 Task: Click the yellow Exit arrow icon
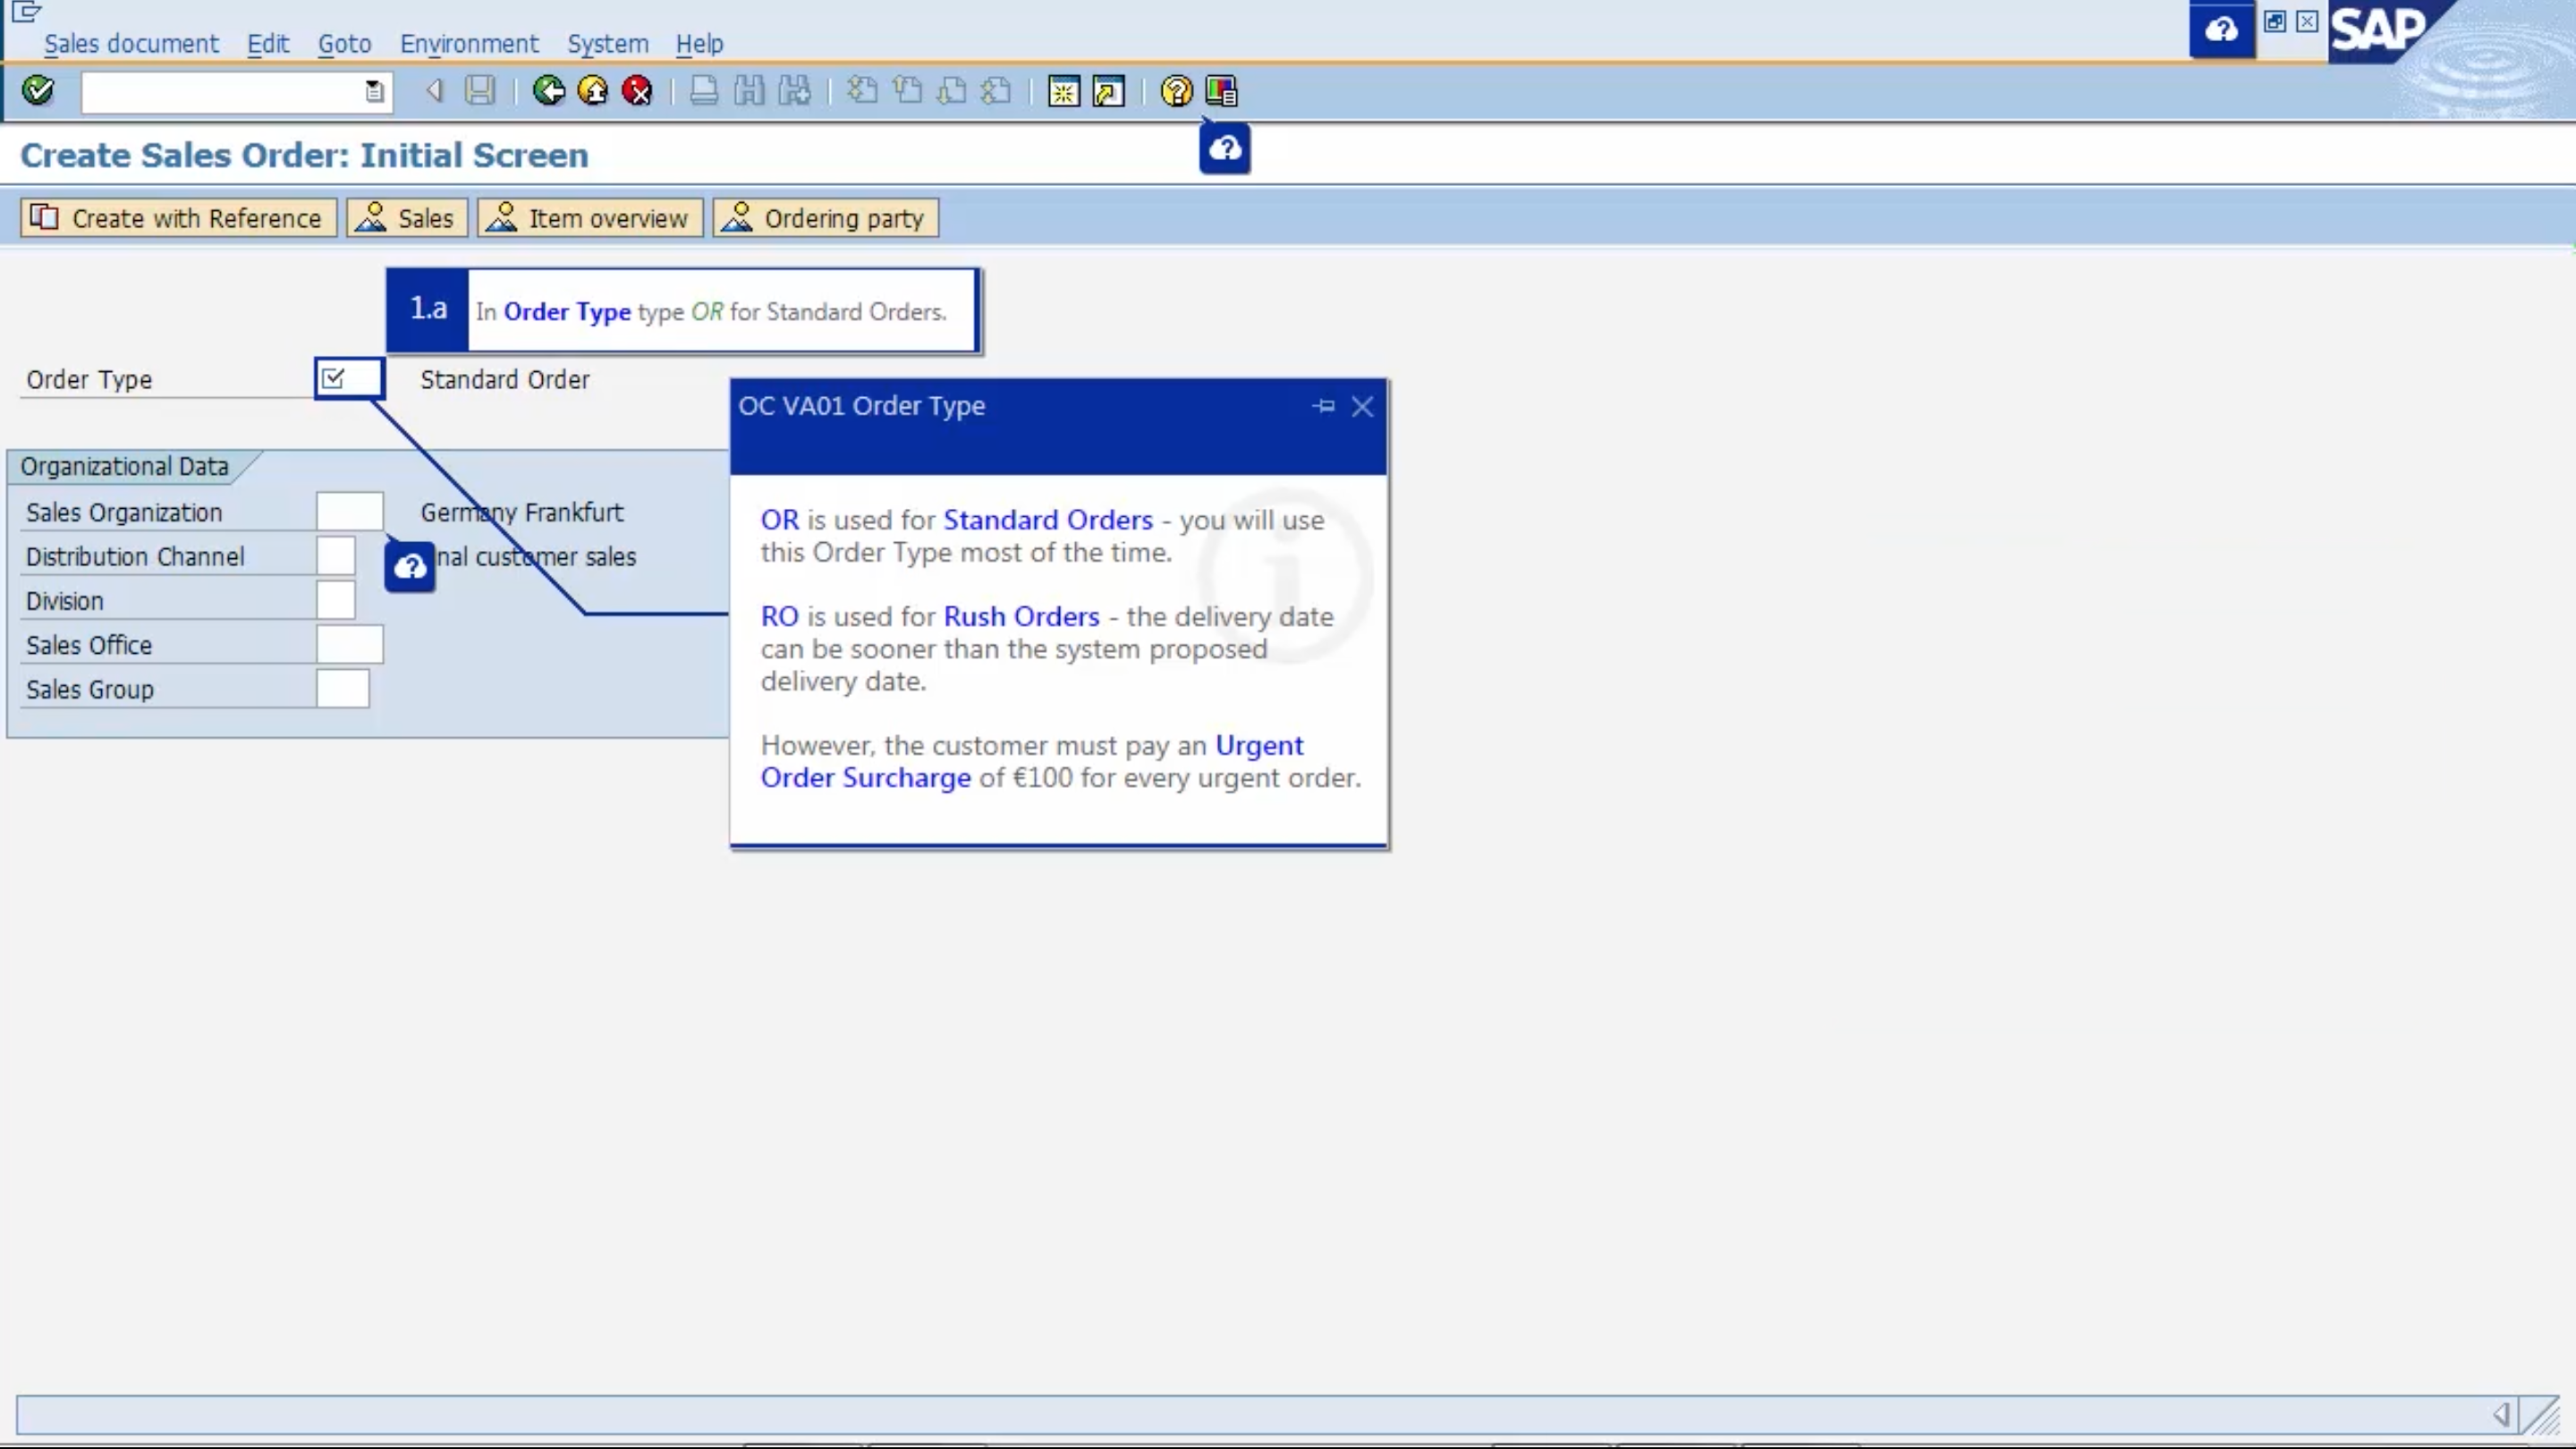(x=593, y=91)
